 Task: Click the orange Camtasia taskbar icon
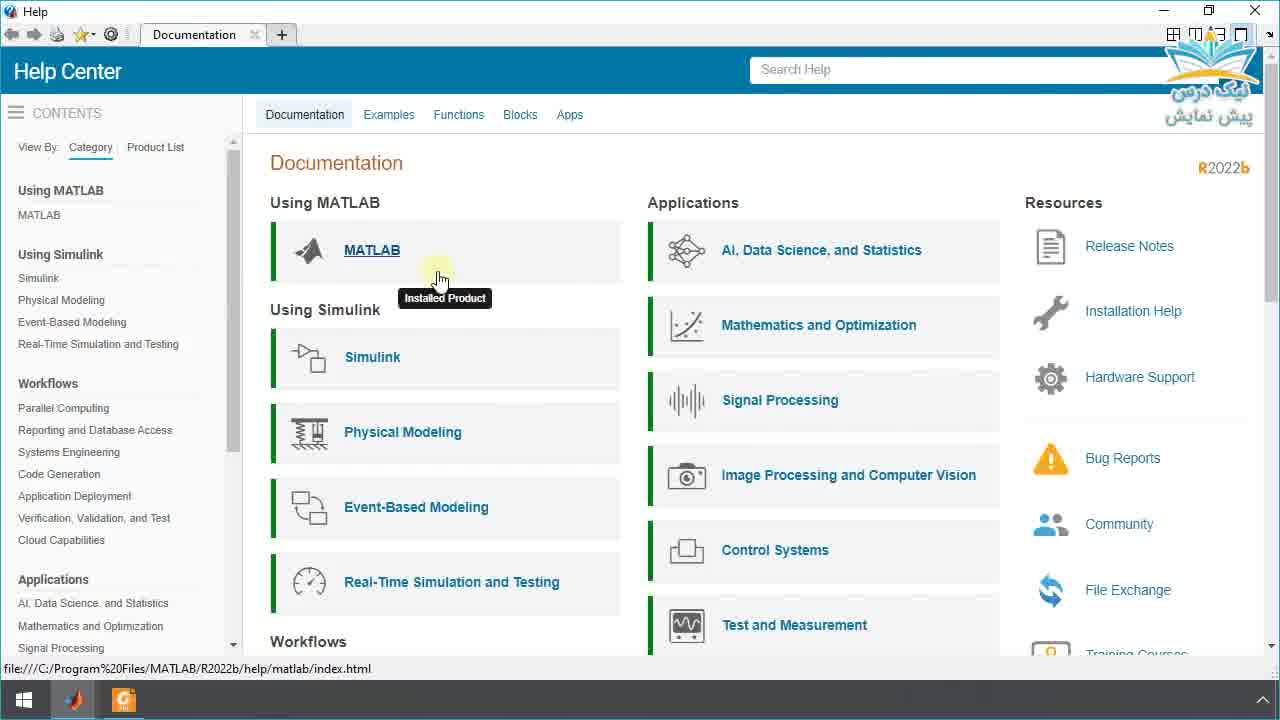[124, 700]
